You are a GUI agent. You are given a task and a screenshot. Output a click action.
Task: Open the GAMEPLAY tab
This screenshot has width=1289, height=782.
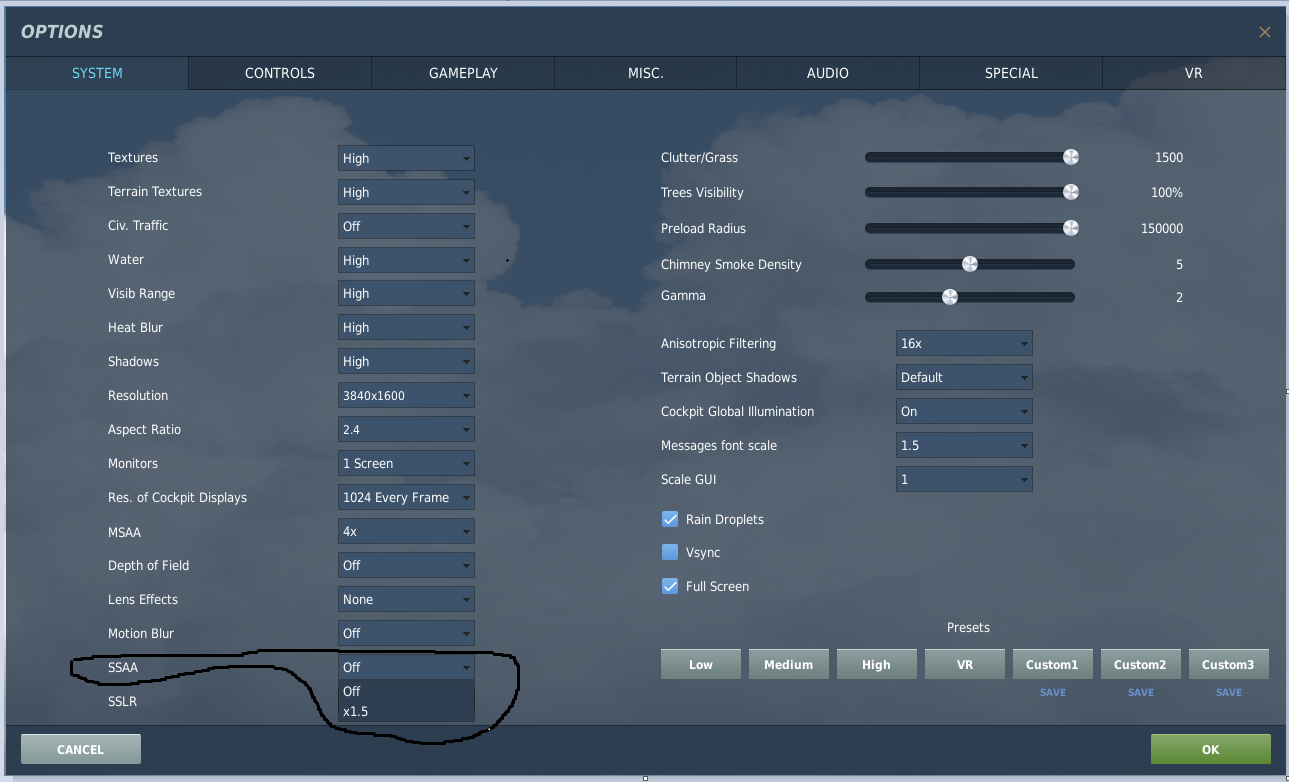[x=463, y=73]
